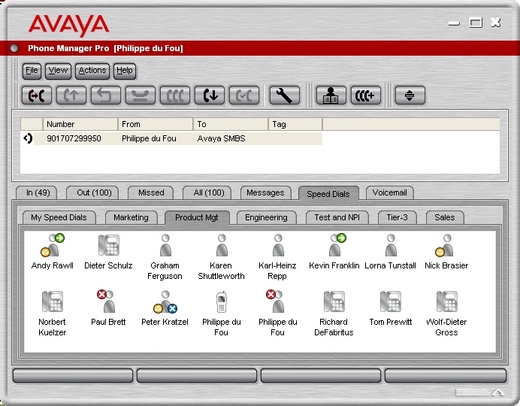Select Philippe du Fou mobile phone icon
Viewport: 520px width, 406px height.
click(x=221, y=302)
